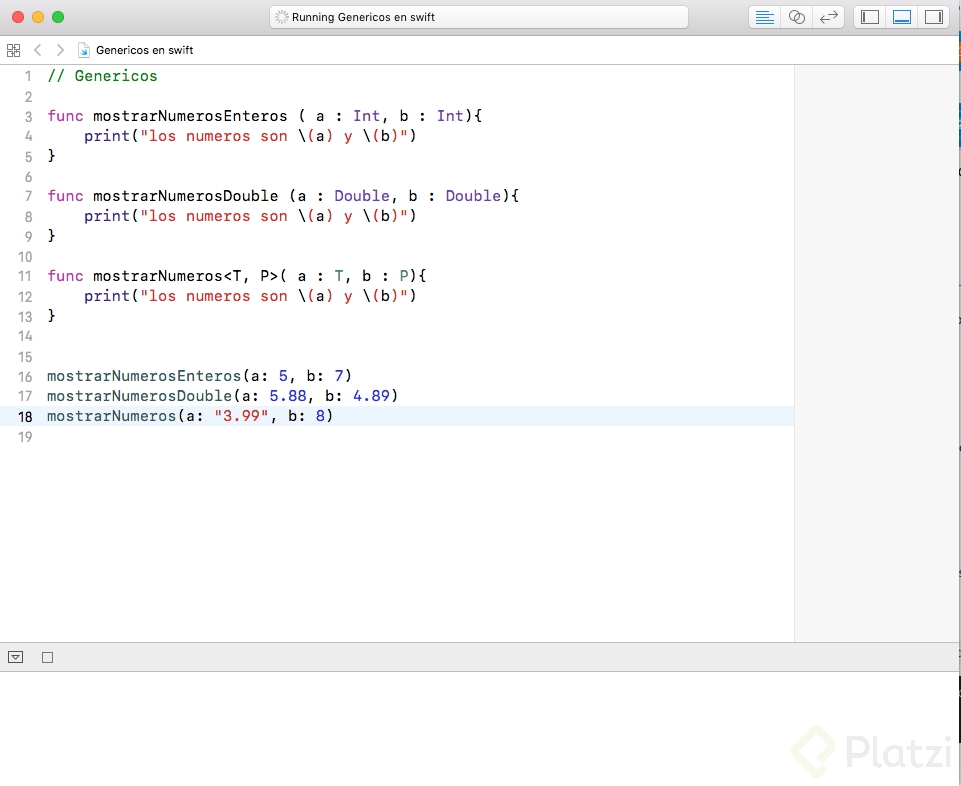Click the print statement on line 4
Screen dimensions: 961x786
250,136
